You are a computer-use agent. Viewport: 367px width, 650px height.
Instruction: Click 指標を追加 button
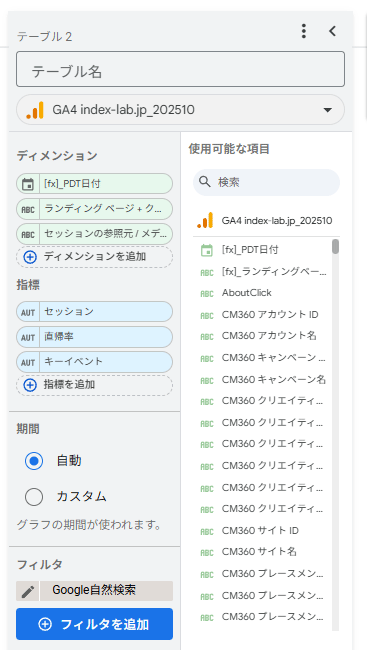(x=95, y=385)
